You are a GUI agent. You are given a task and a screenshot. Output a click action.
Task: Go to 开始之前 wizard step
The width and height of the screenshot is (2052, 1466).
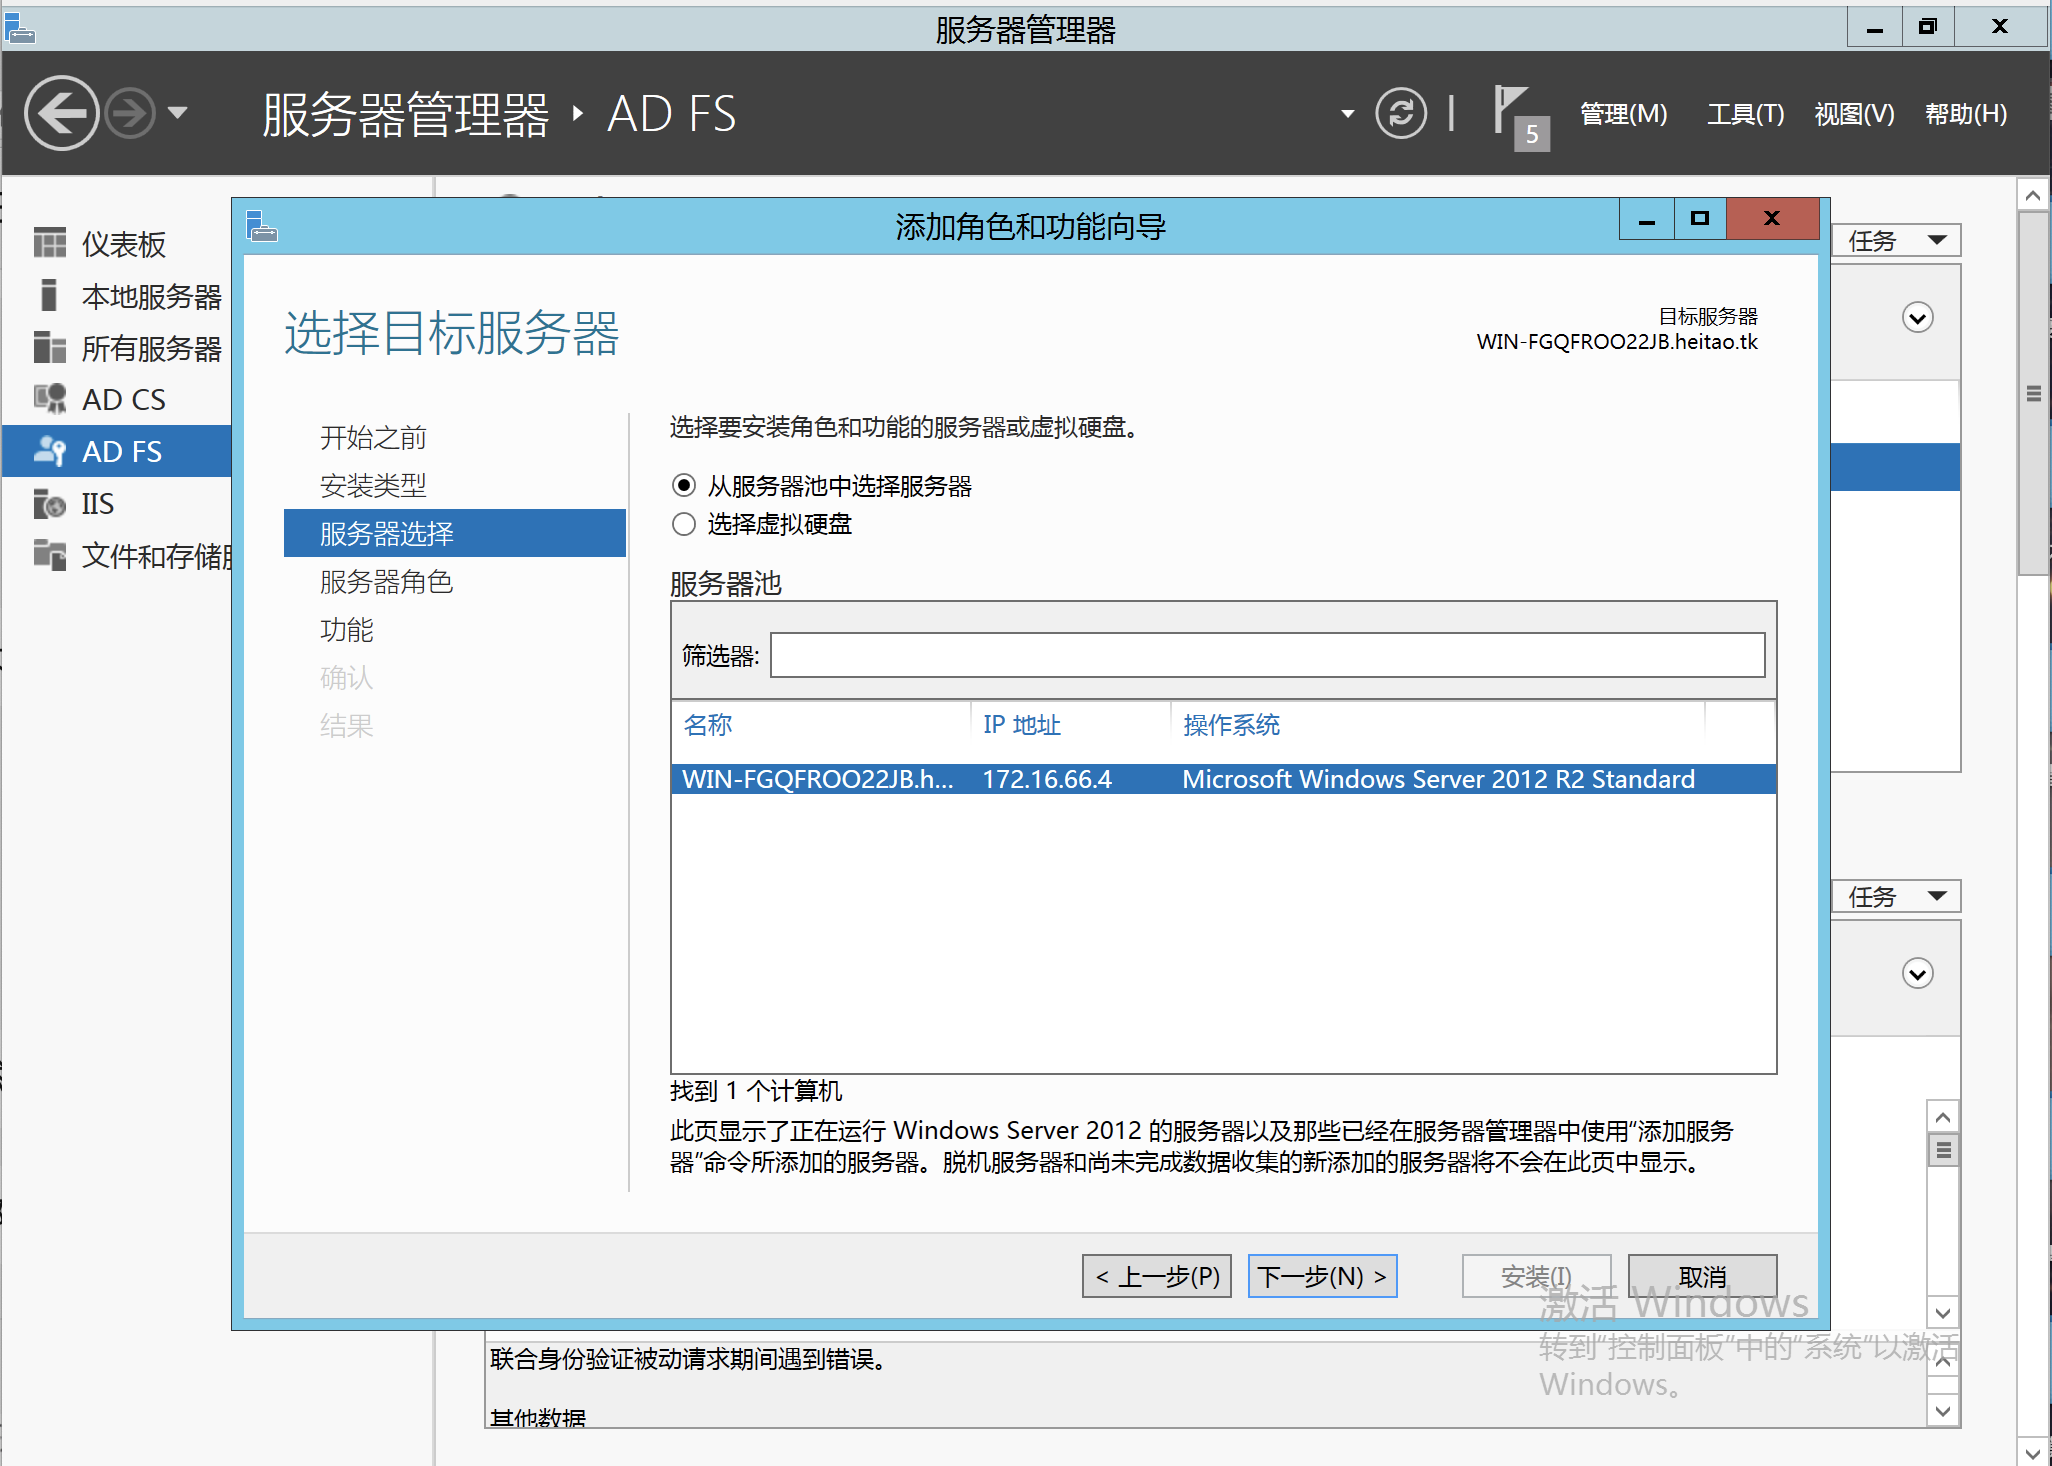pyautogui.click(x=373, y=437)
